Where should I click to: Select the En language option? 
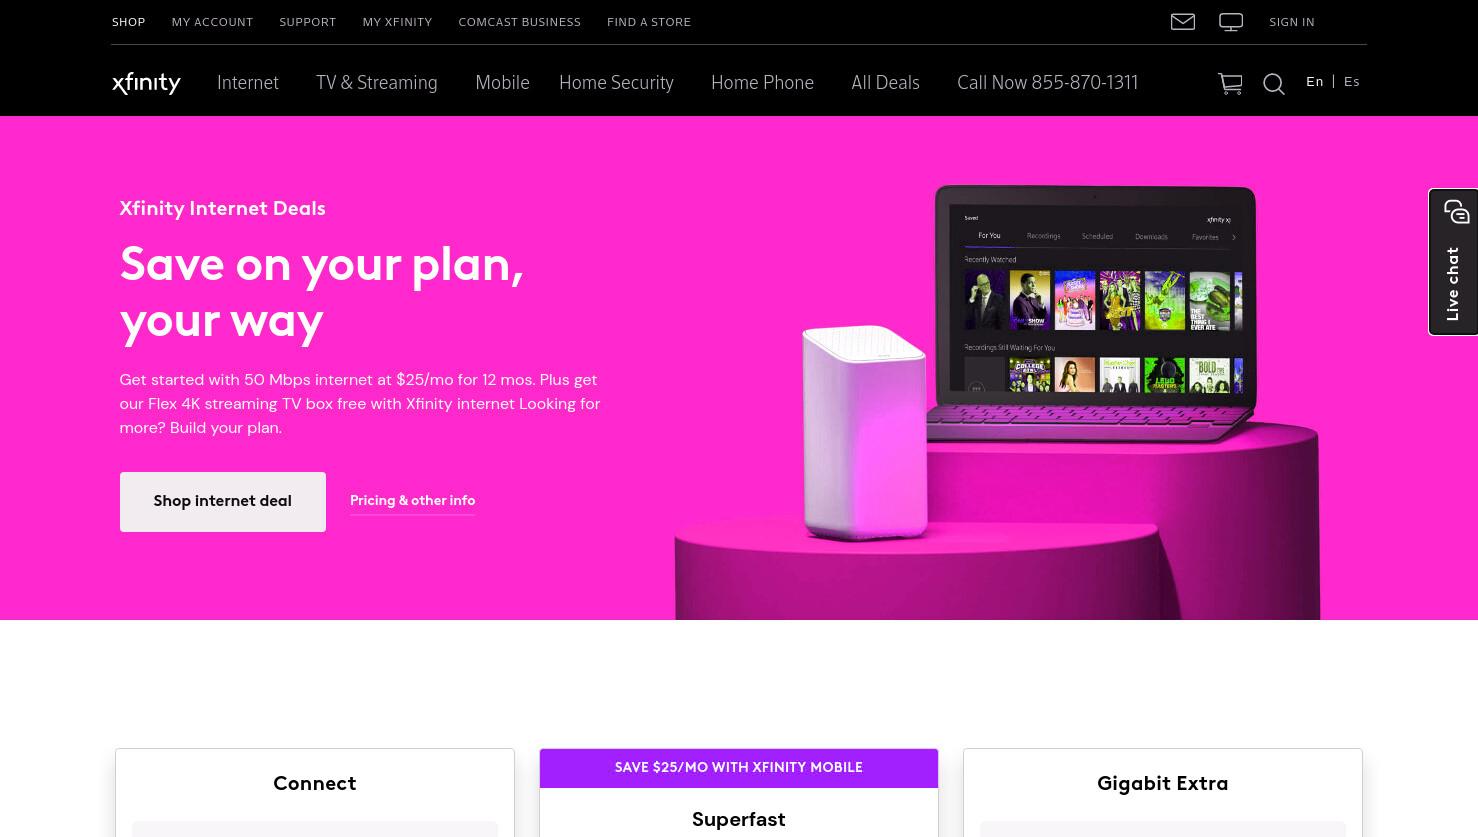(1315, 82)
